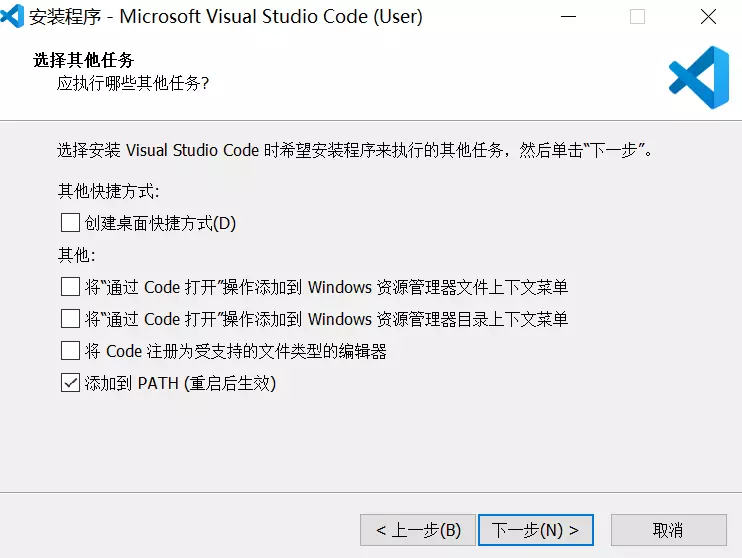Click the large blue VS Code logo
This screenshot has width=742, height=558.
click(699, 77)
